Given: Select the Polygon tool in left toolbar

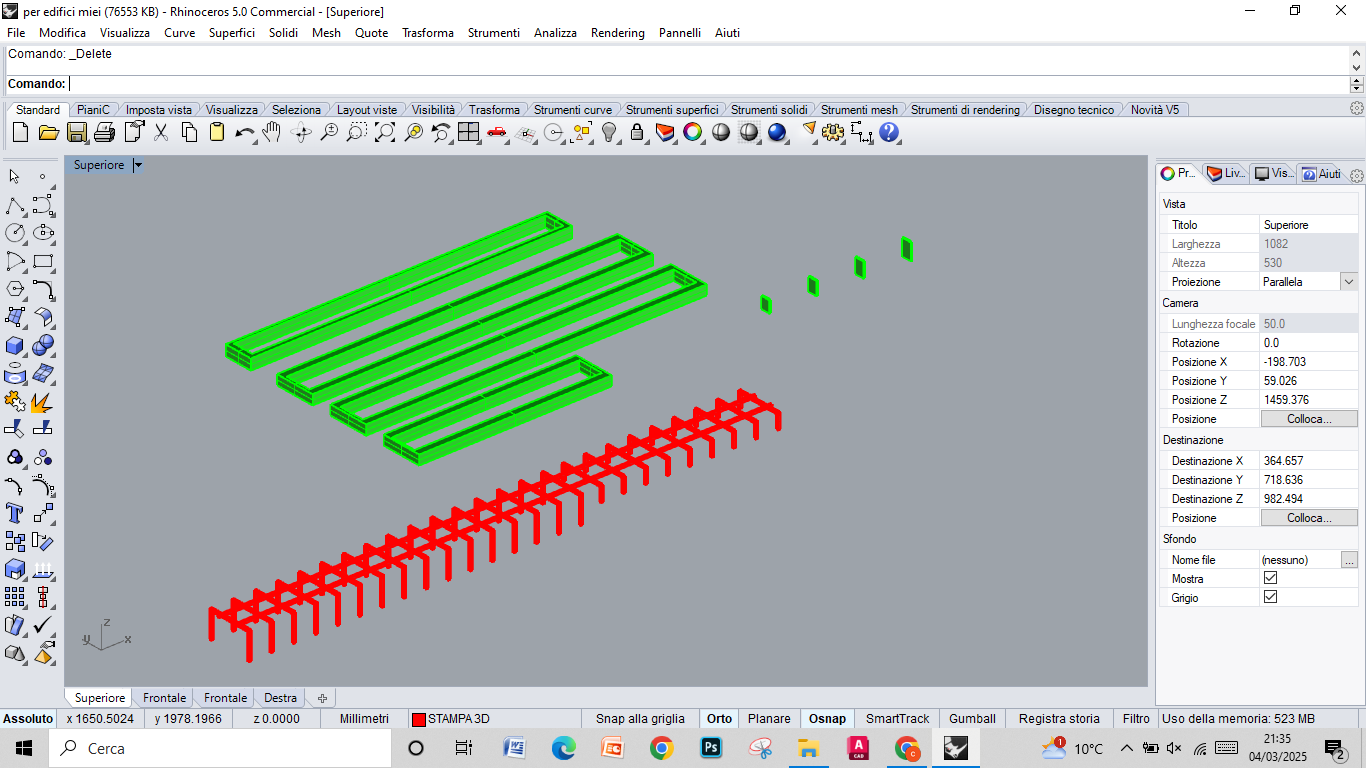Looking at the screenshot, I should 15,289.
